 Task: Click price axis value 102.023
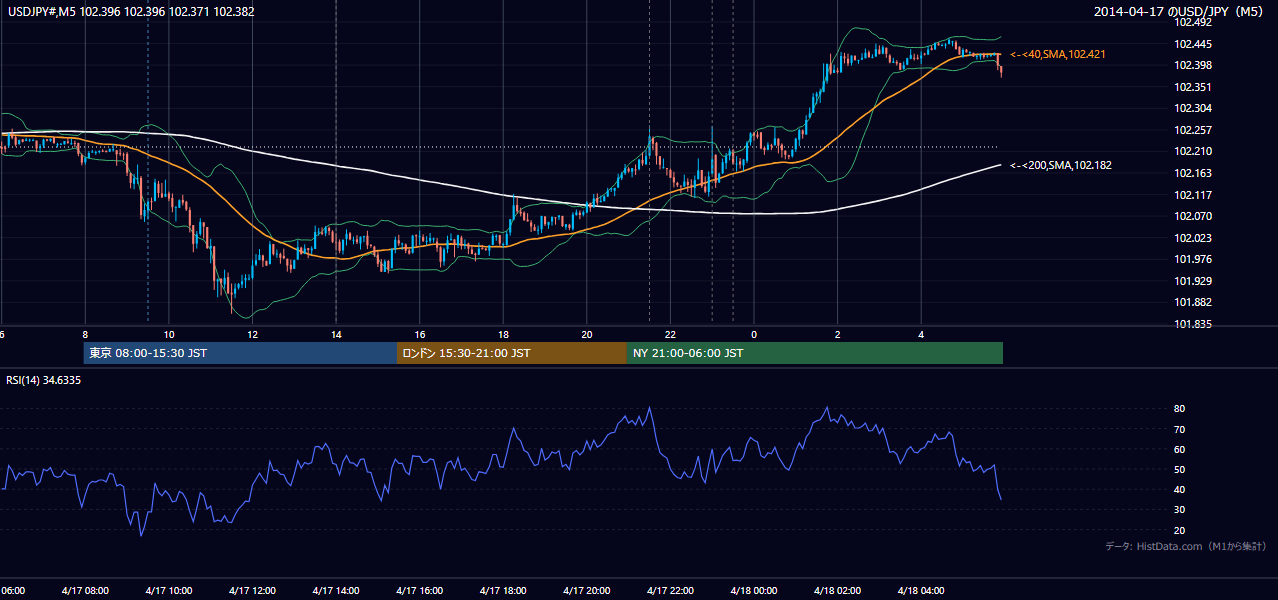point(1192,238)
